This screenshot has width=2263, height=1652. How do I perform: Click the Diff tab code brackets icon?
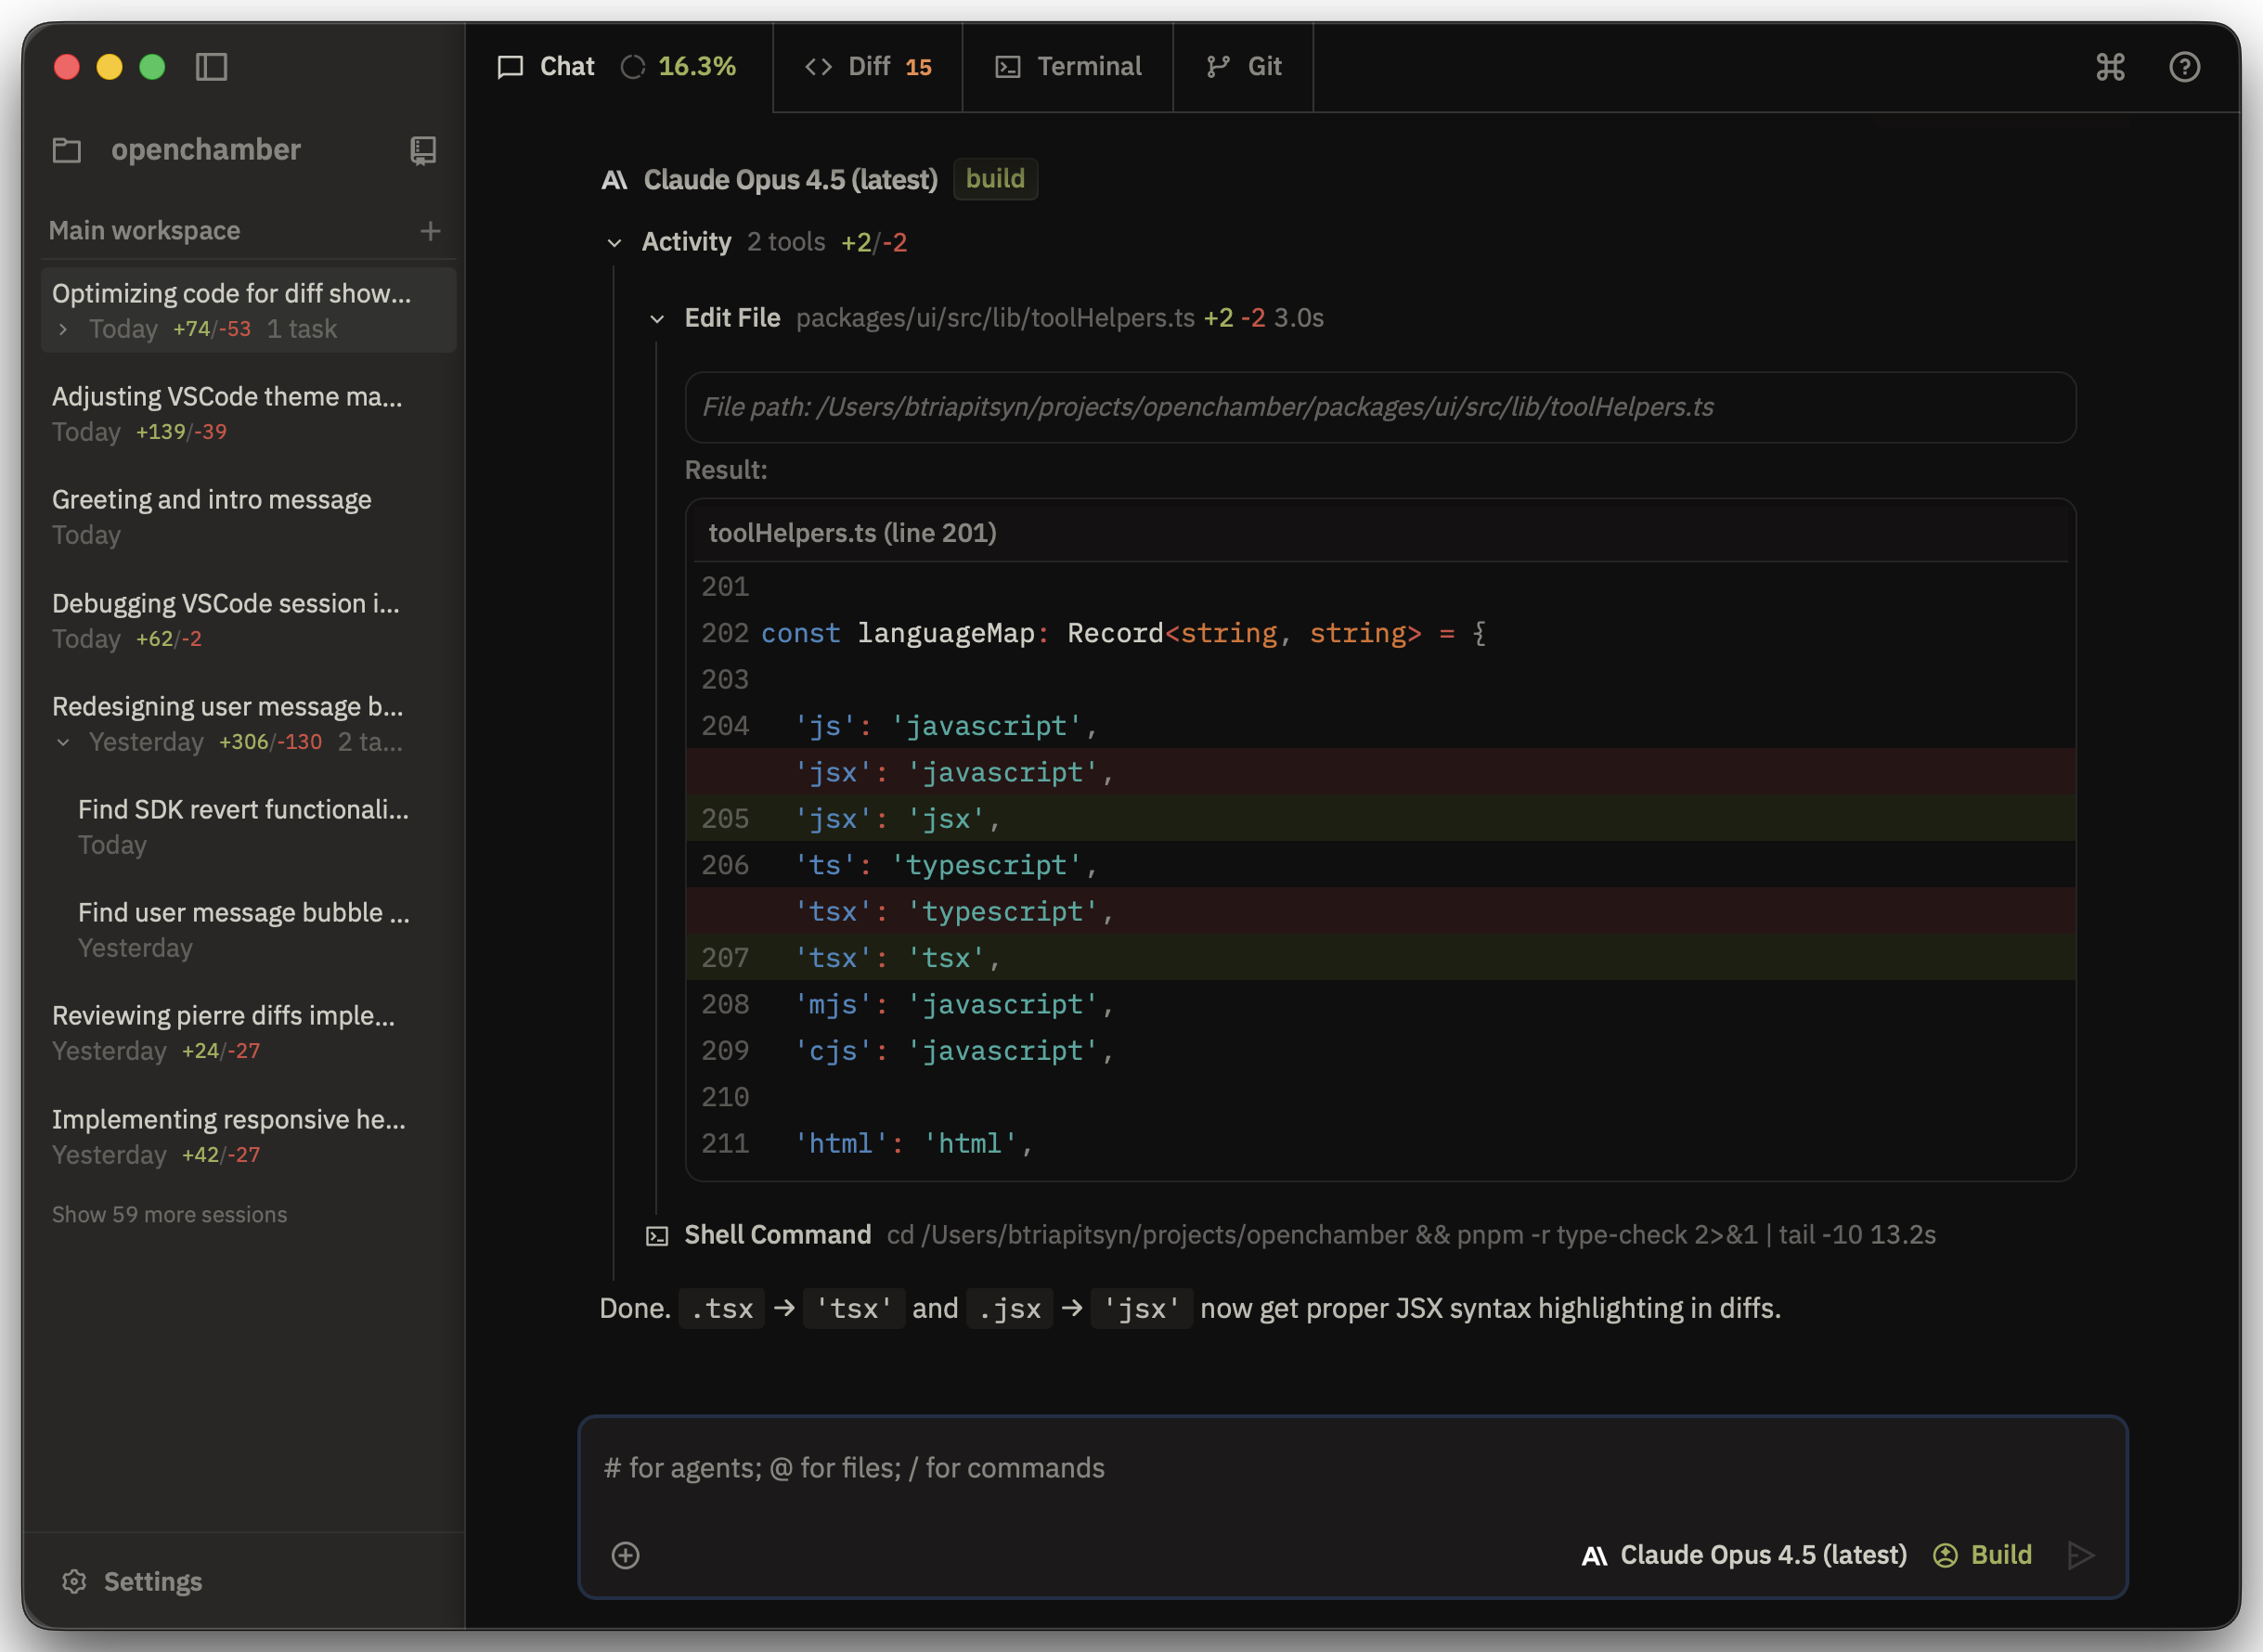tap(818, 67)
